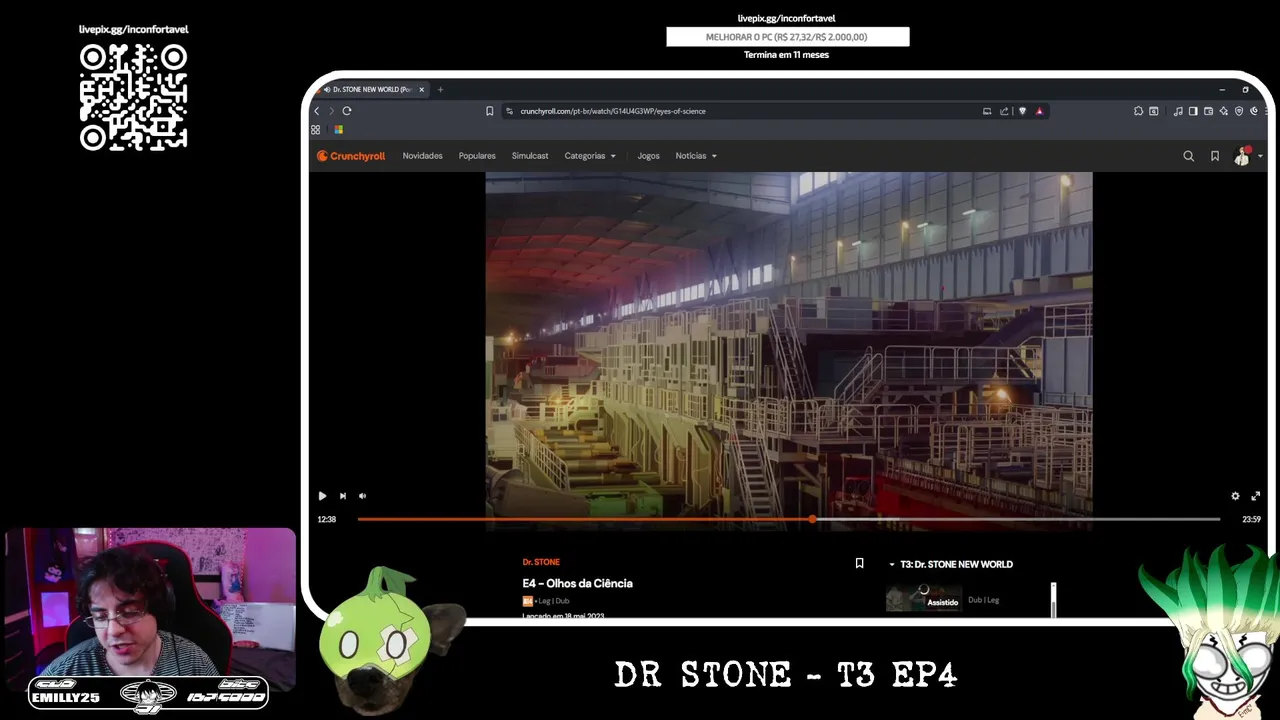Viewport: 1280px width, 720px height.
Task: Play the video
Action: tap(322, 496)
